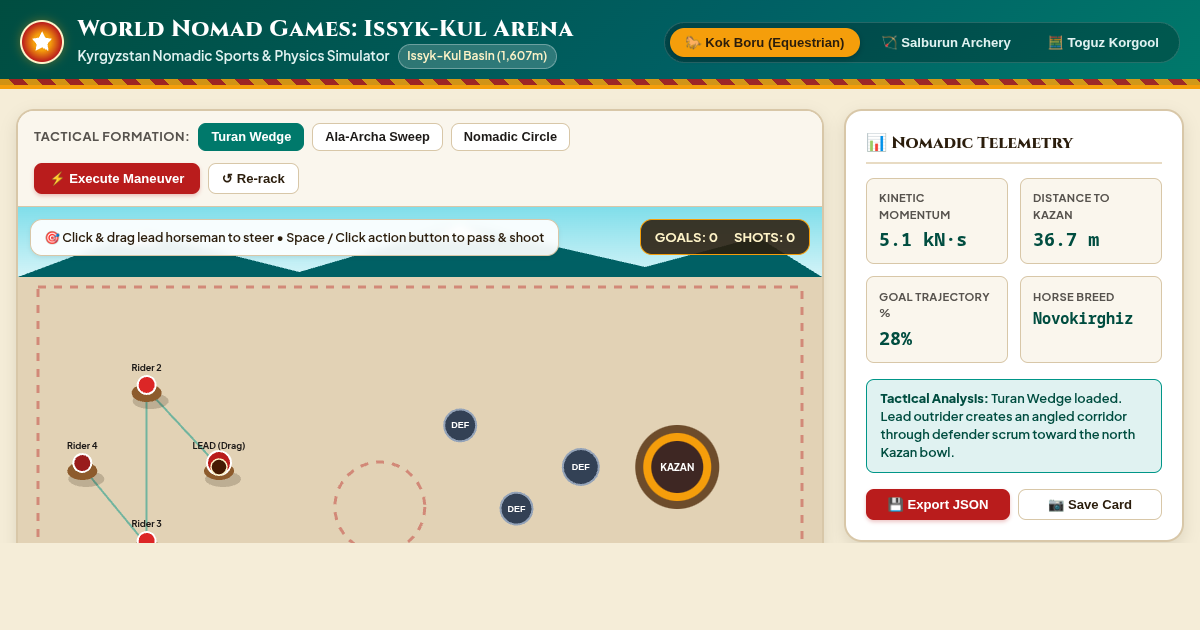Click the lowest DEF defender marker
This screenshot has height=630, width=1200.
click(x=516, y=508)
